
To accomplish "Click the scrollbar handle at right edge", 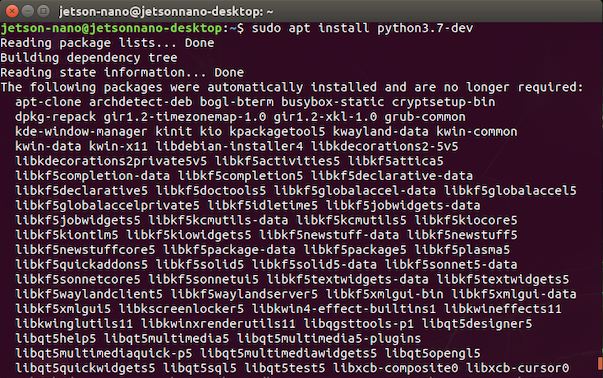I will tap(600, 363).
